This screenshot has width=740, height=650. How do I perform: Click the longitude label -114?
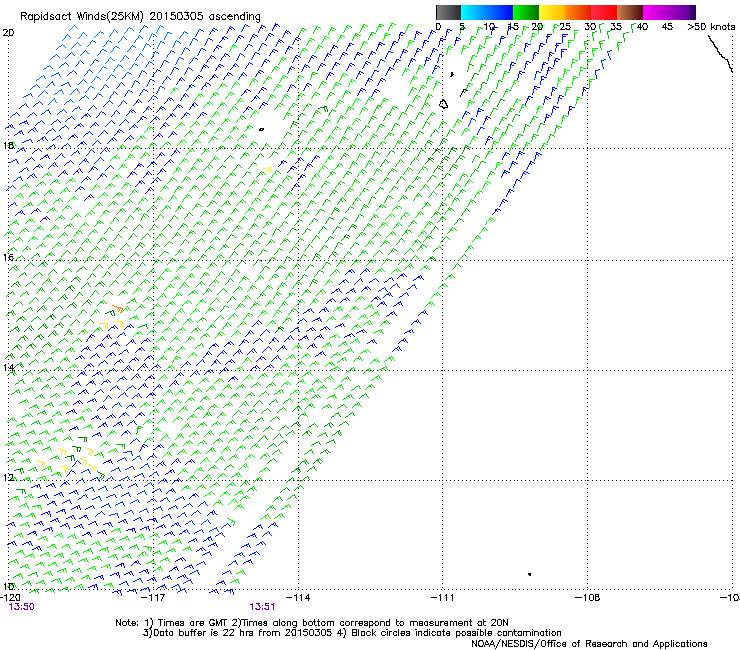(298, 598)
